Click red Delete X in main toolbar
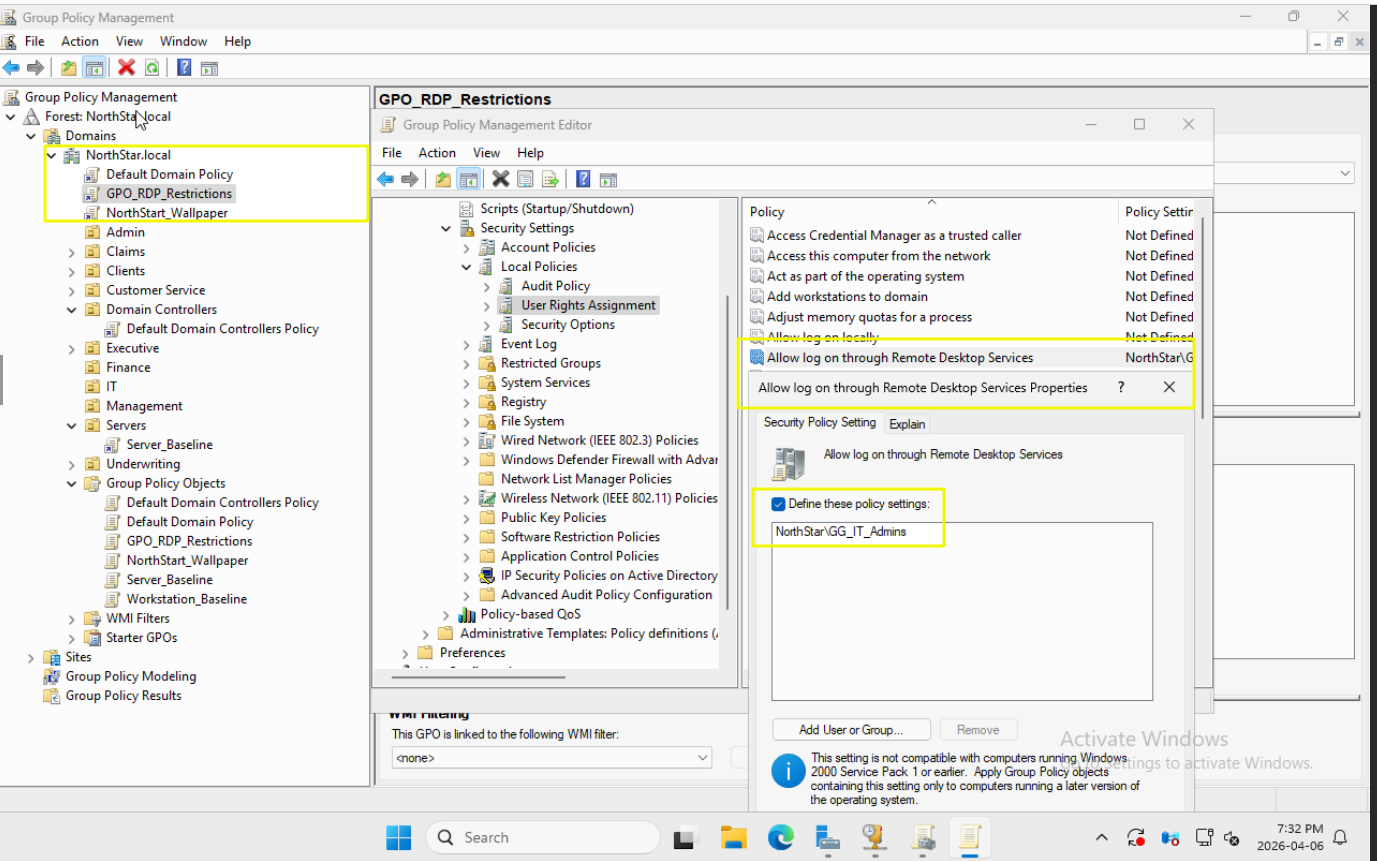 [126, 67]
